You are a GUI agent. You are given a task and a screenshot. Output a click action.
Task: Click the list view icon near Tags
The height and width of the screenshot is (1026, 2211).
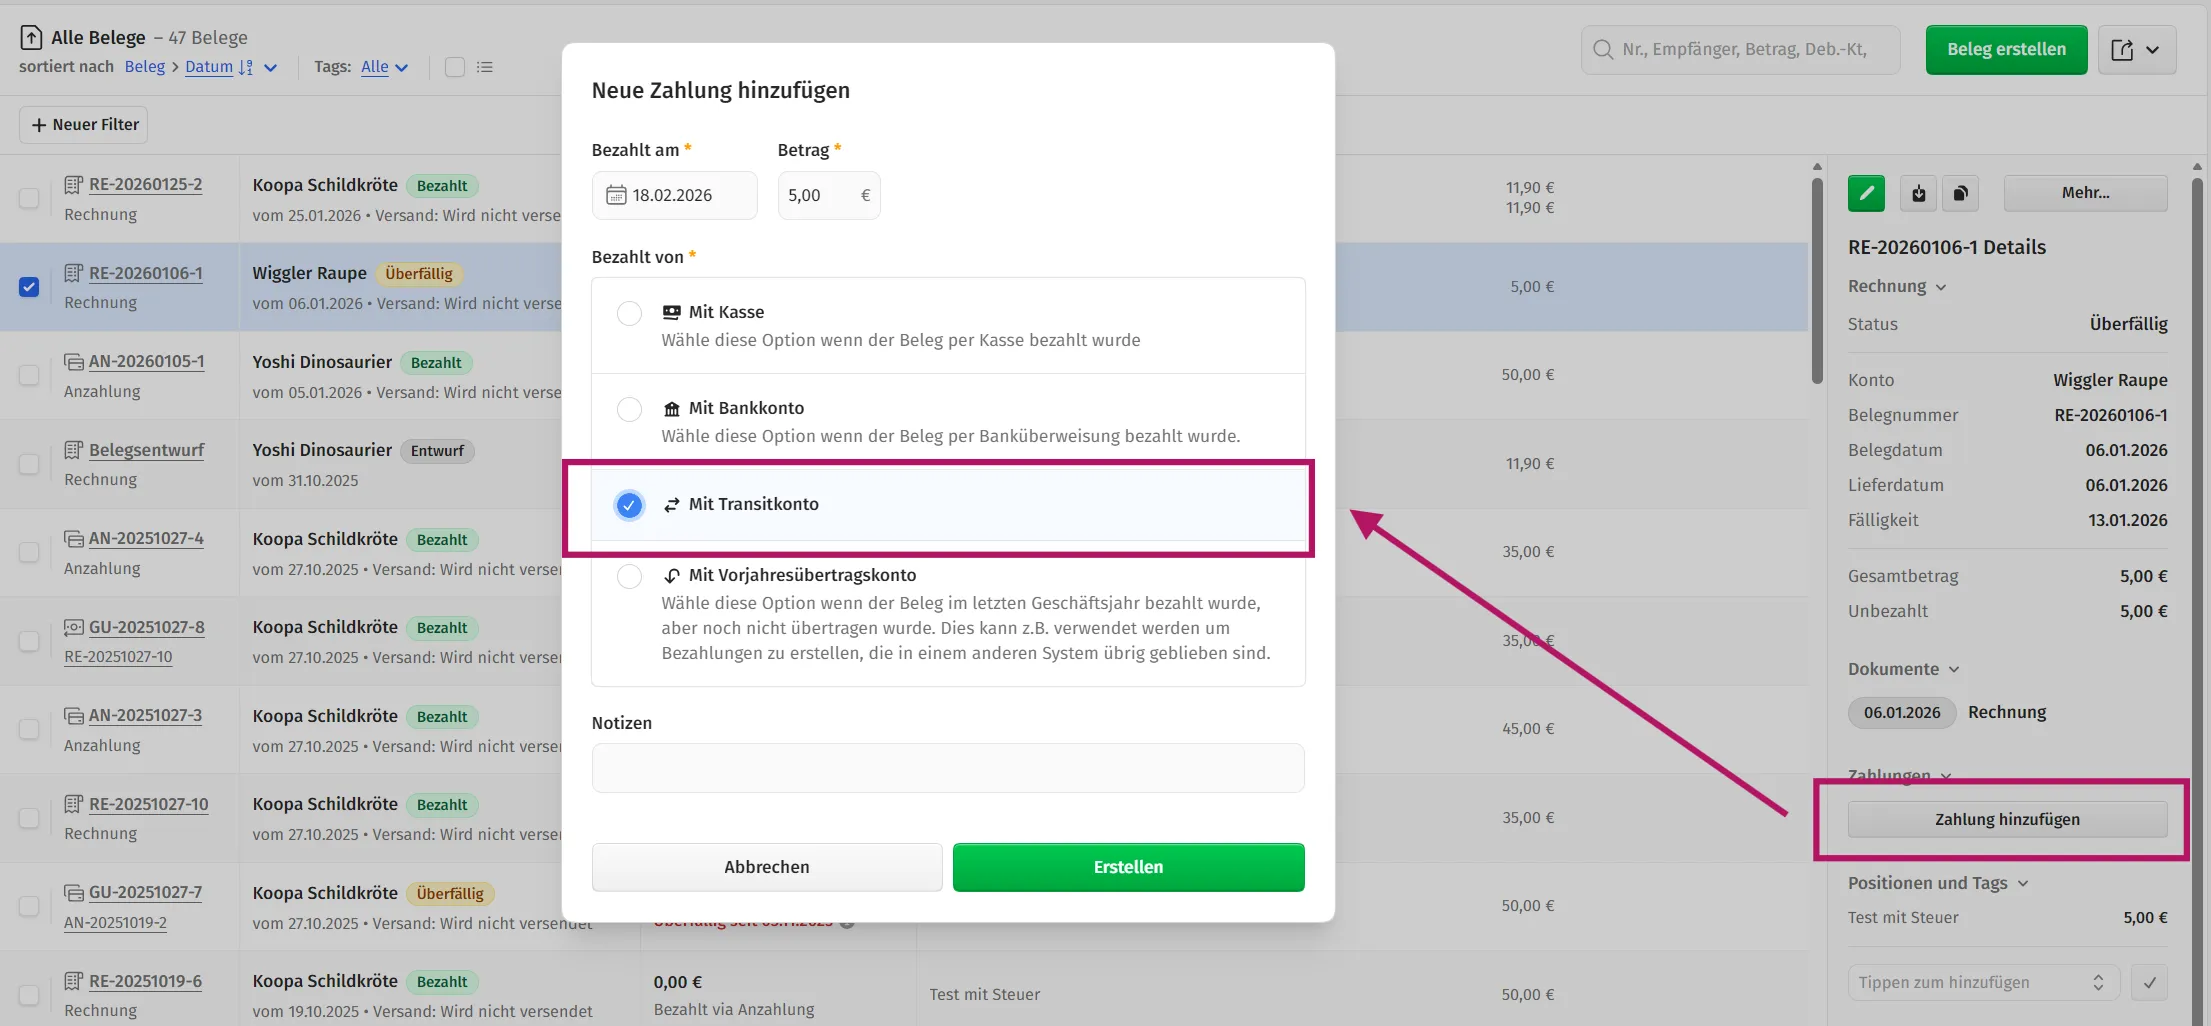tap(485, 67)
